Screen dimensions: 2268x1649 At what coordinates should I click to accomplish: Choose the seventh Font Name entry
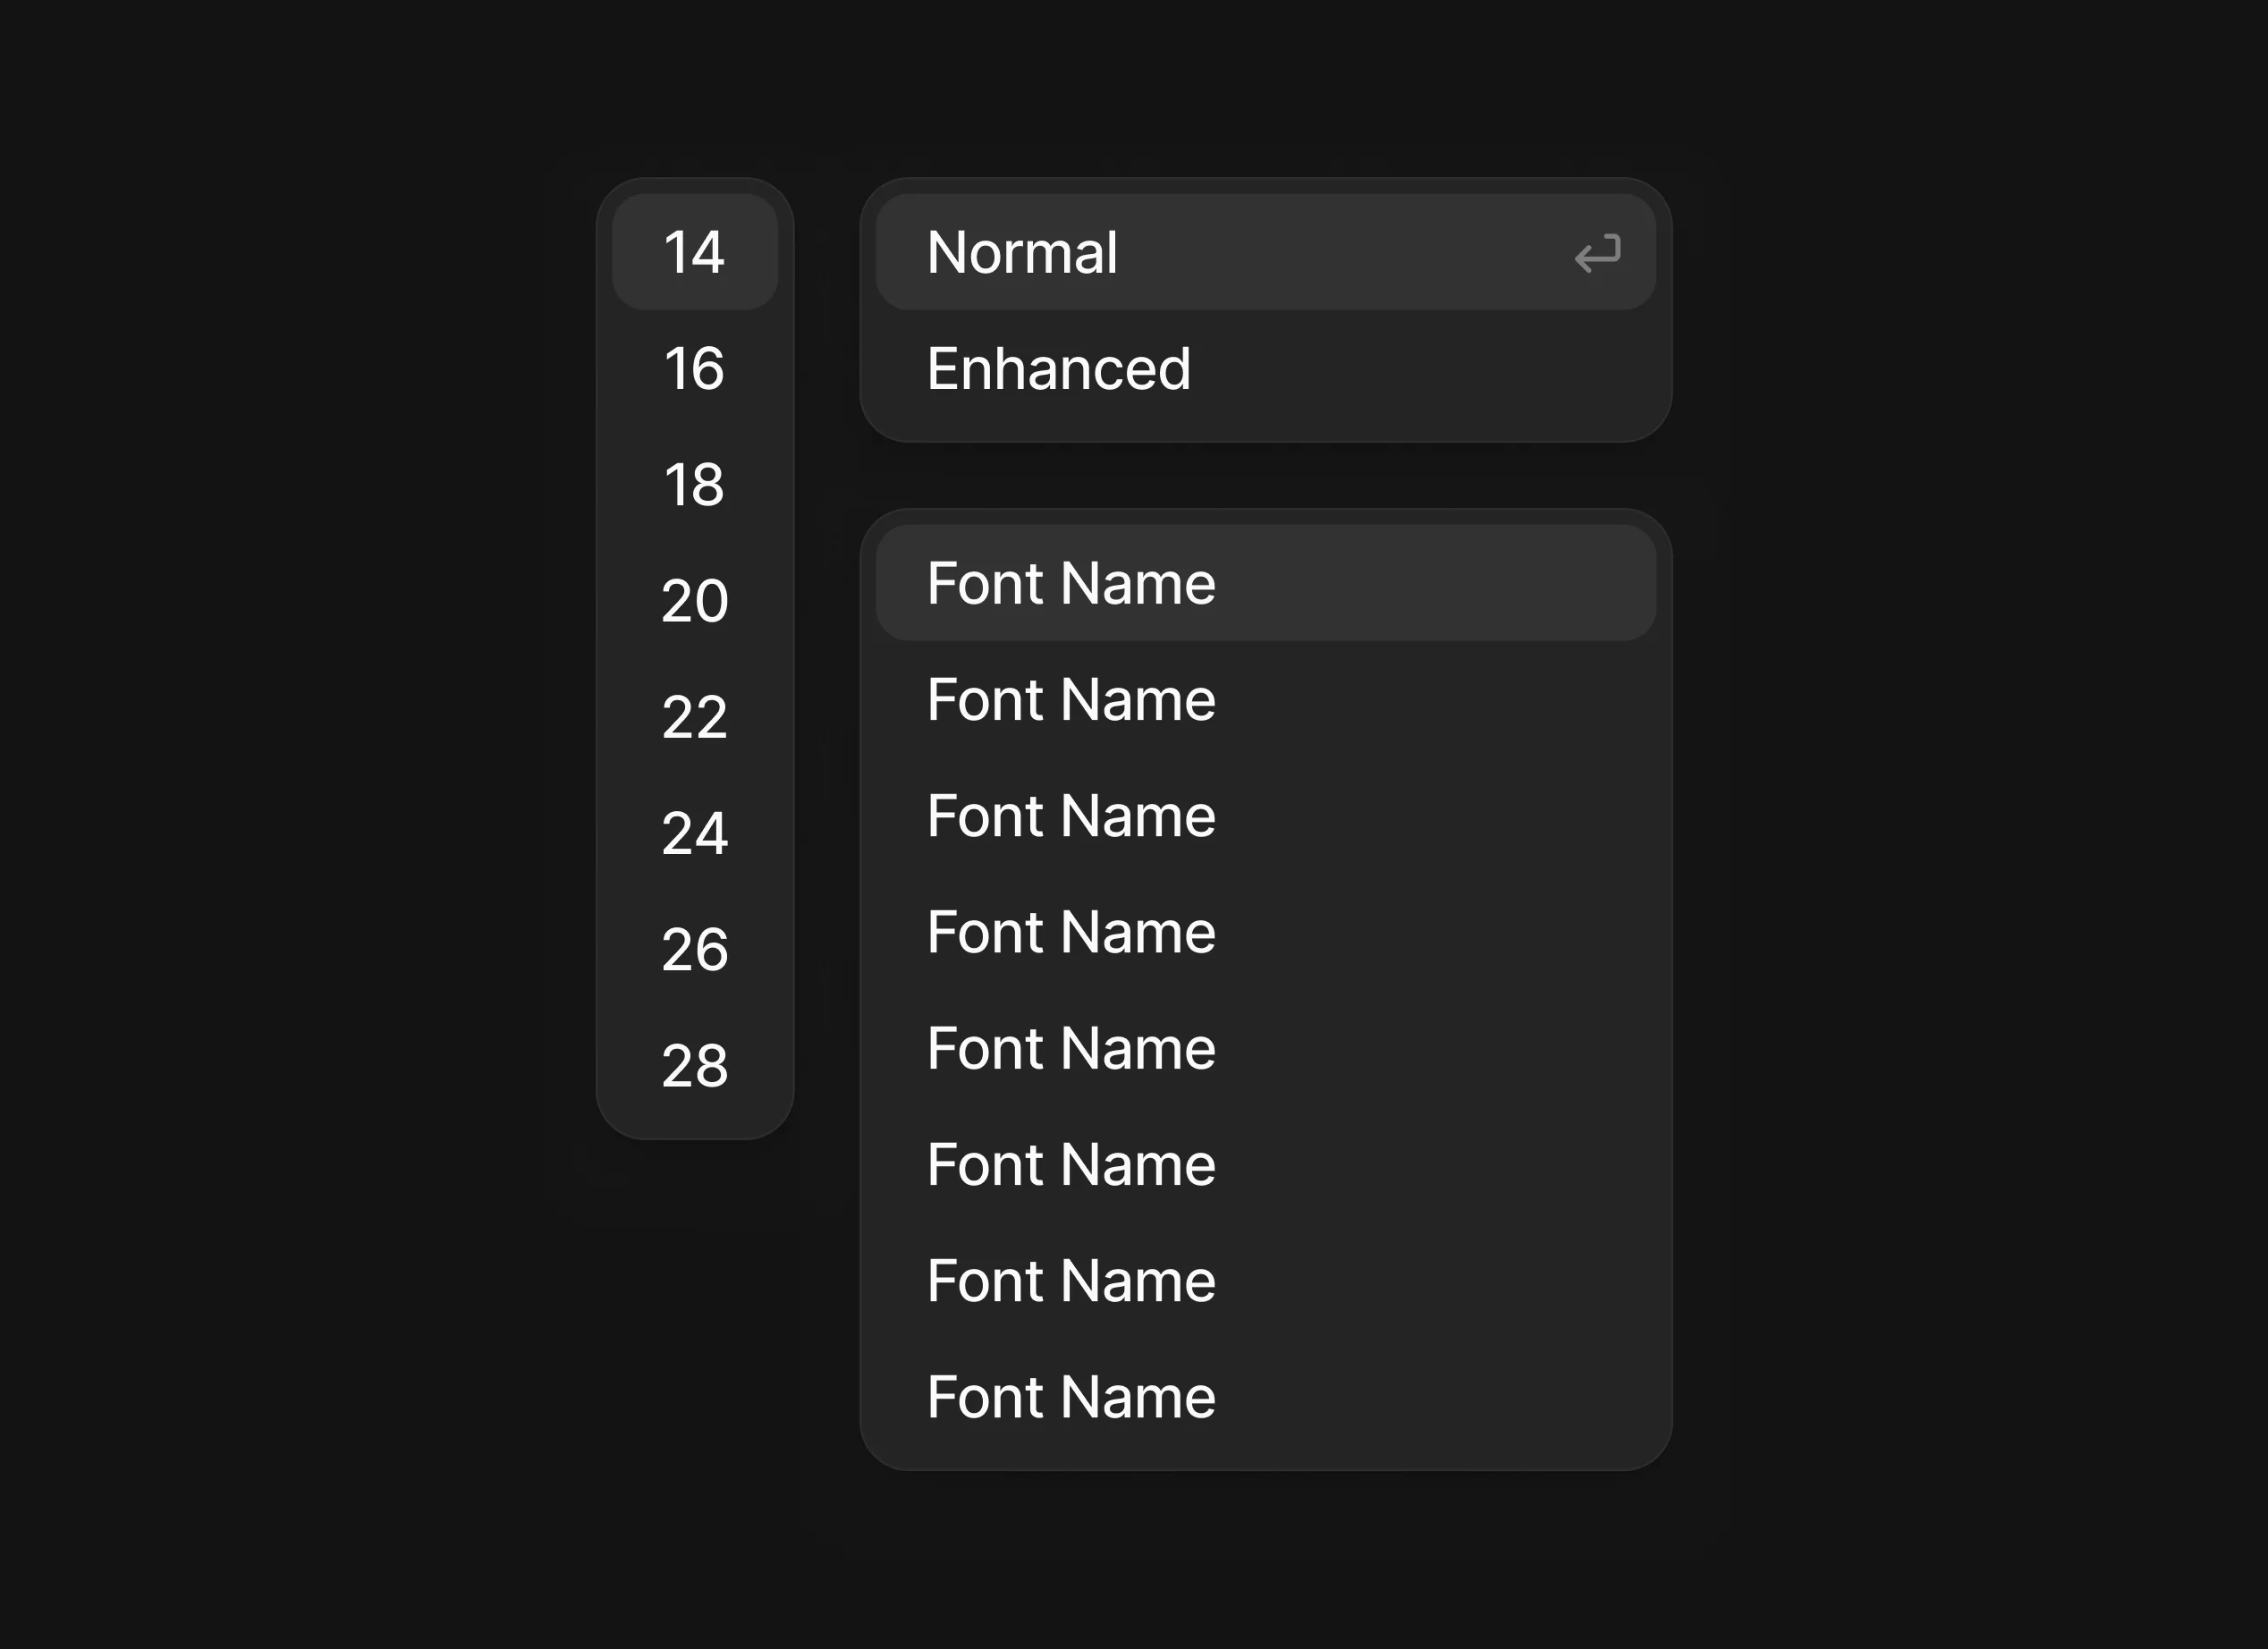click(1070, 1280)
